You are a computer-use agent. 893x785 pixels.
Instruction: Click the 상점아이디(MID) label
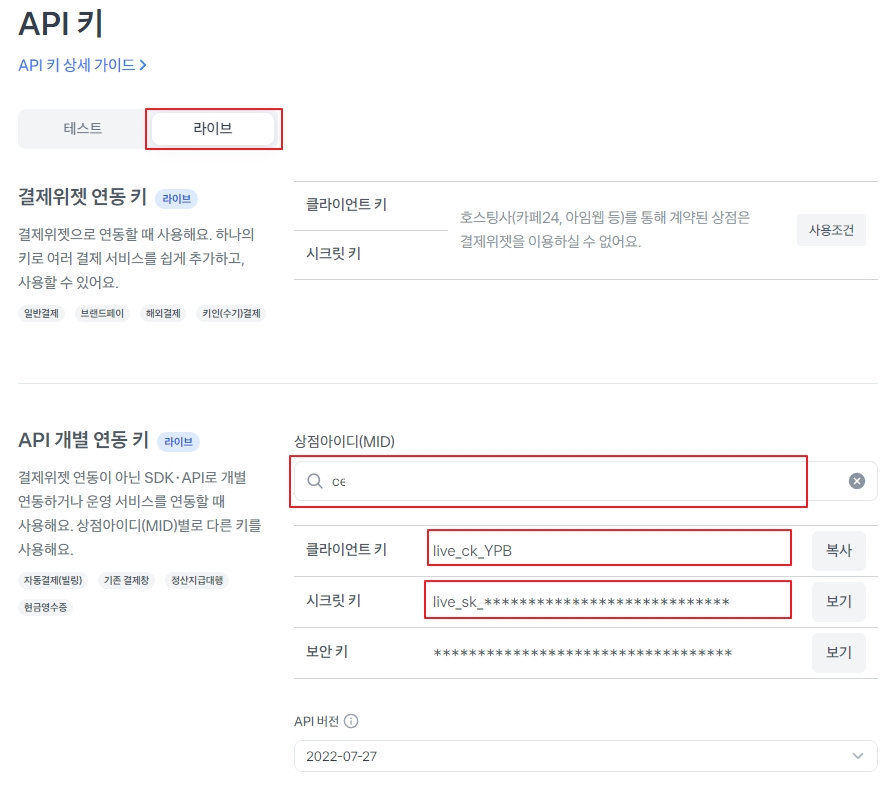point(345,441)
